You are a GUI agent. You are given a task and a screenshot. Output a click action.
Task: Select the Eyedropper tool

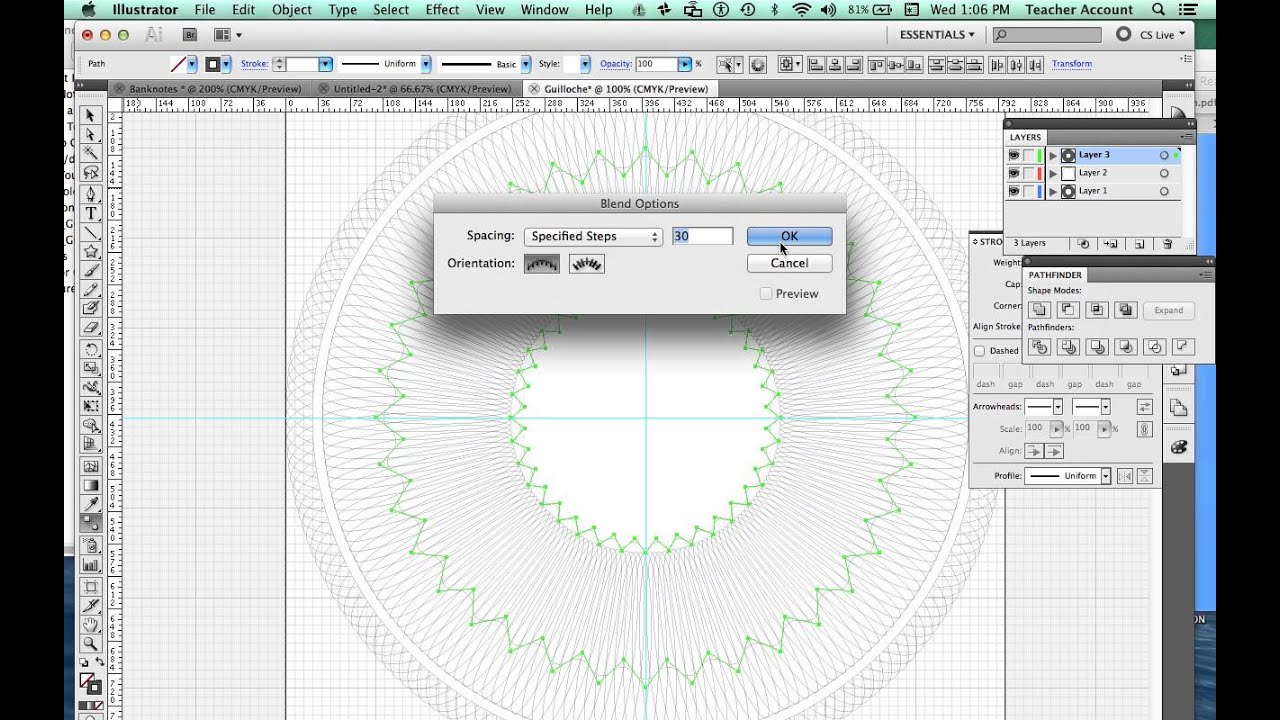point(91,503)
